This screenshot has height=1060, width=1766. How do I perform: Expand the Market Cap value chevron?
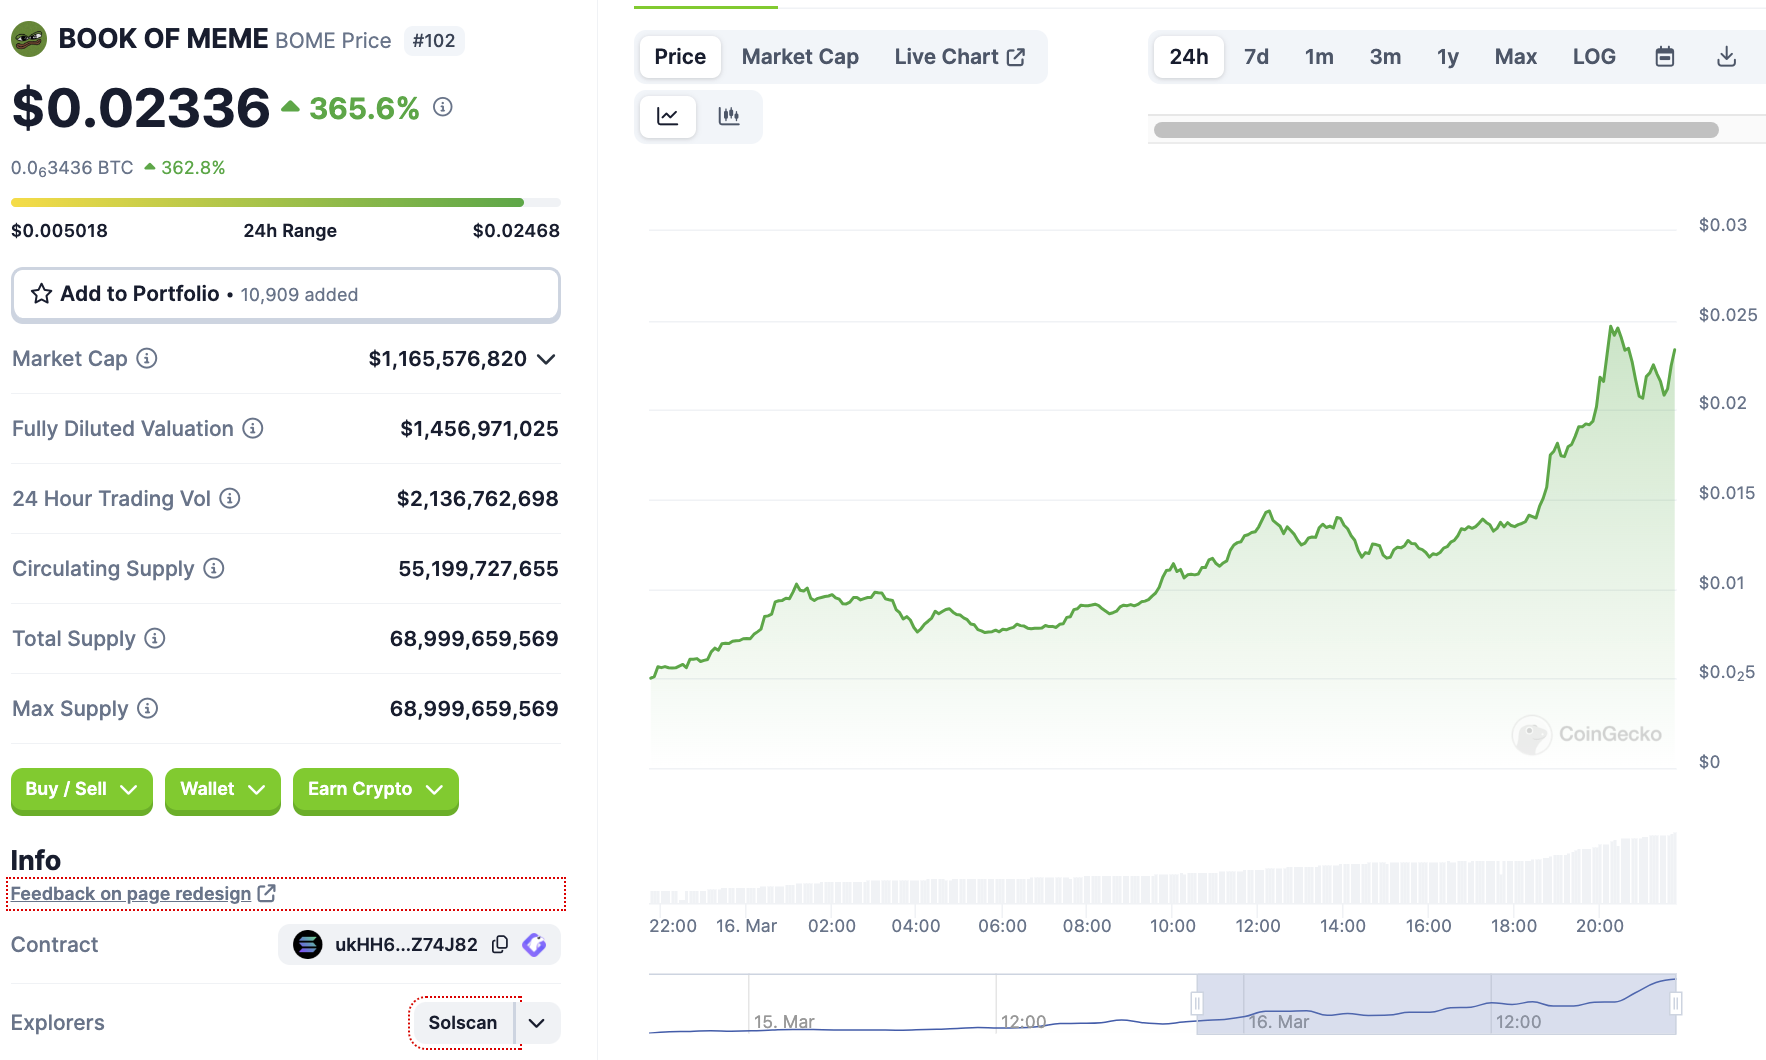click(x=546, y=359)
